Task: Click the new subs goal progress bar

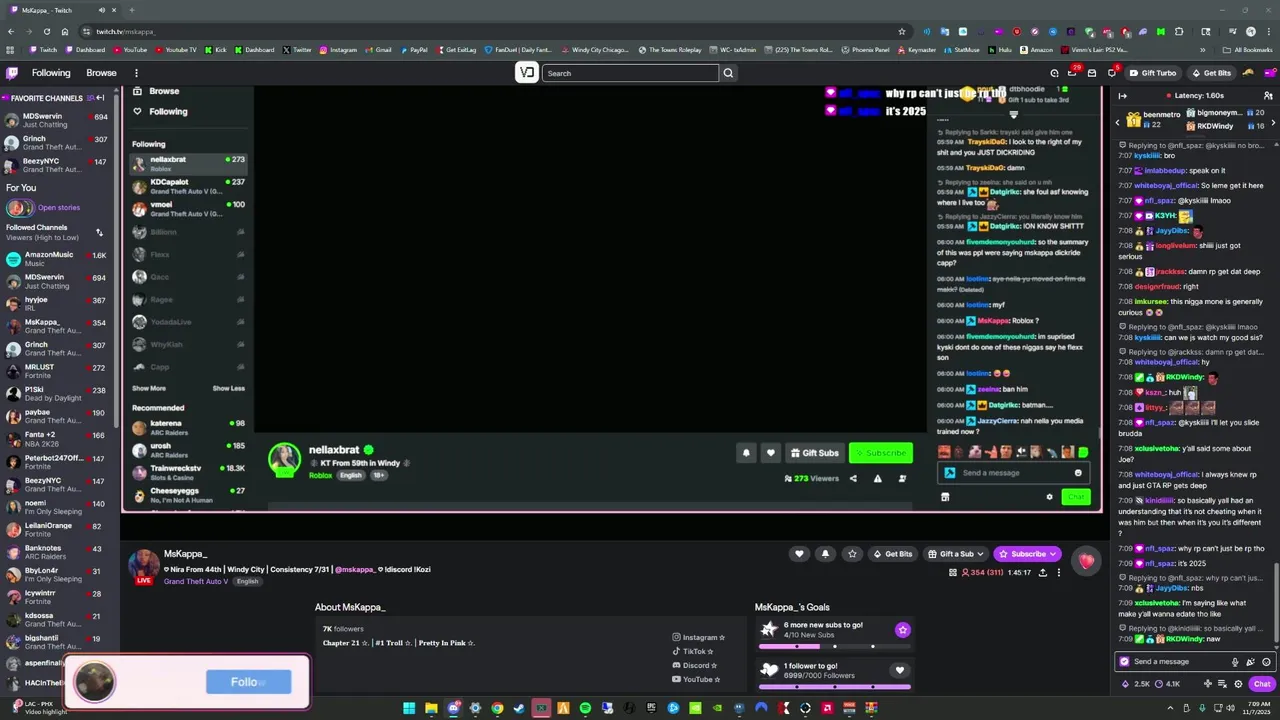Action: coord(835,646)
